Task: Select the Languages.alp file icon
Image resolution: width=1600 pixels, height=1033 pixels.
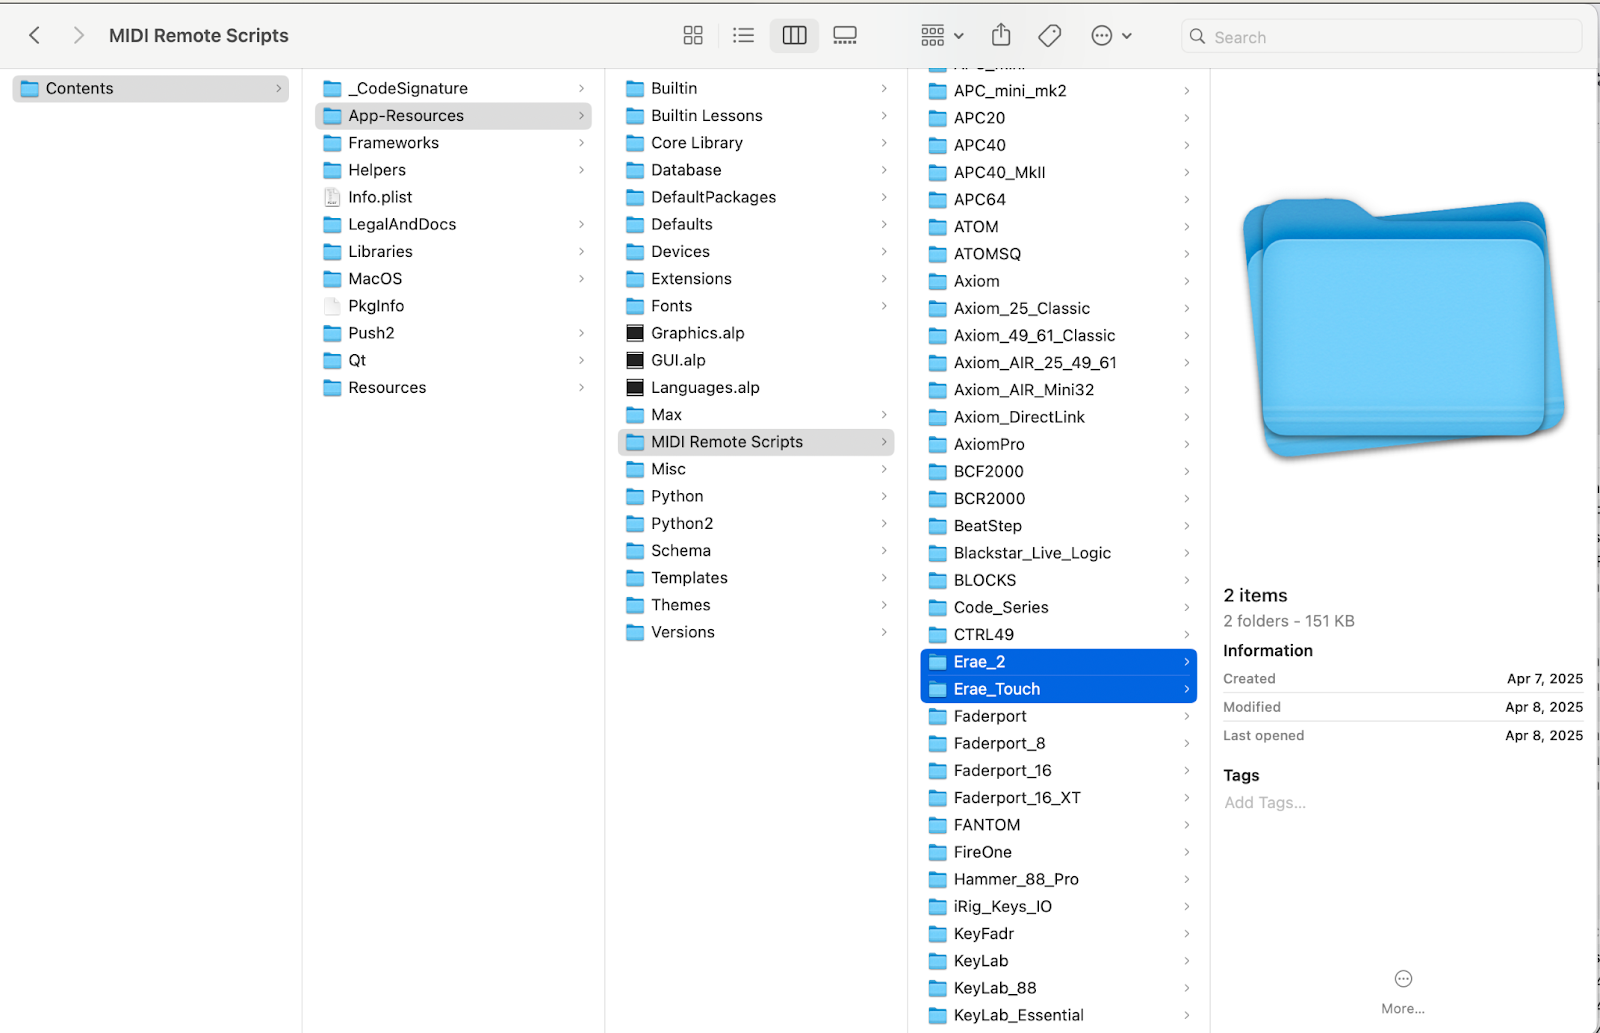Action: (x=635, y=387)
